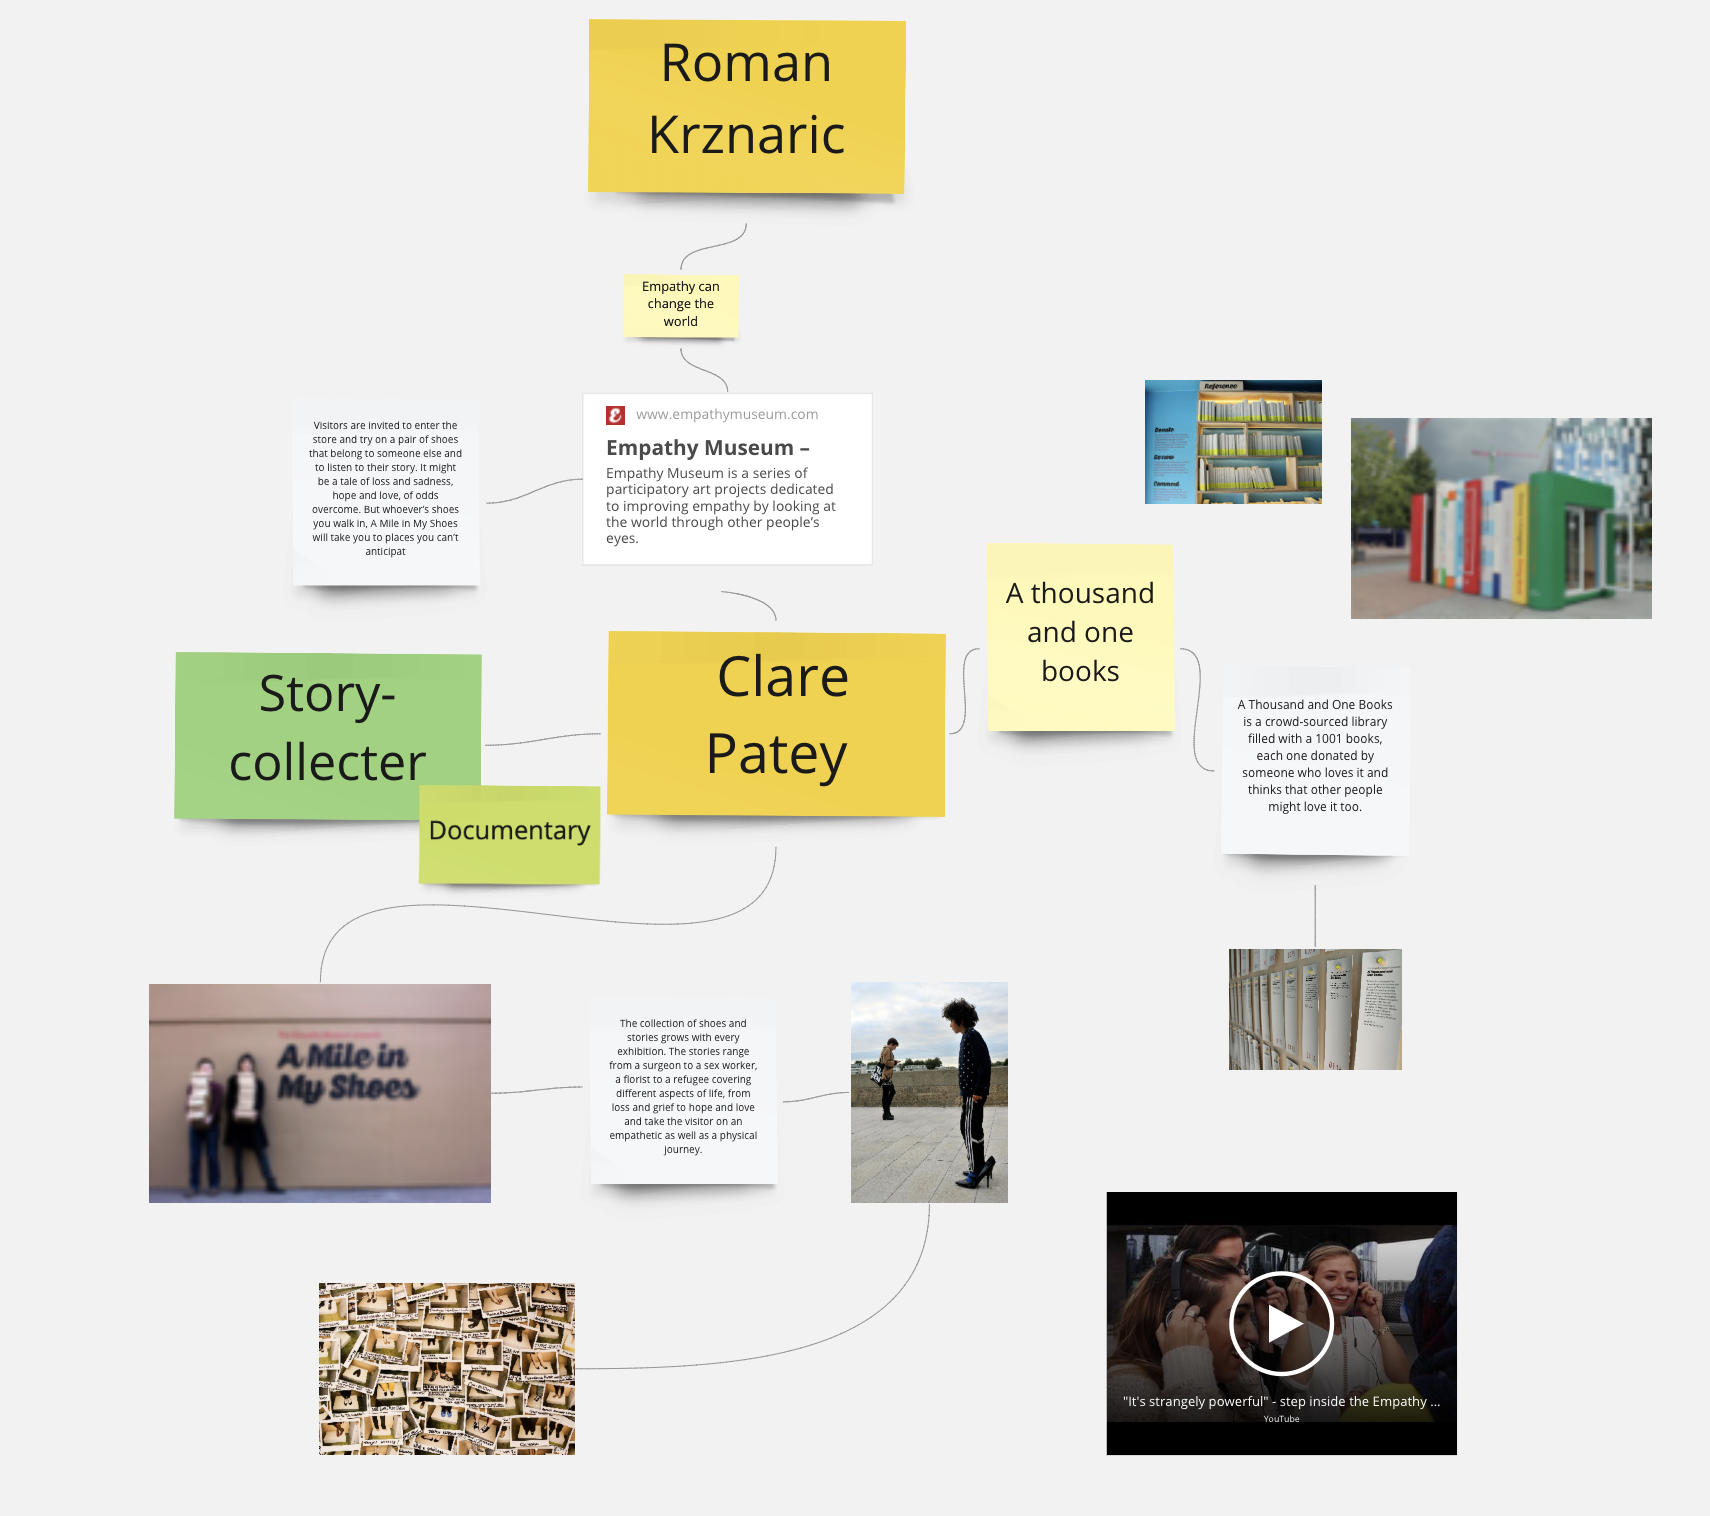Click the giant colorful books building photo
1710x1516 pixels.
pos(1500,518)
